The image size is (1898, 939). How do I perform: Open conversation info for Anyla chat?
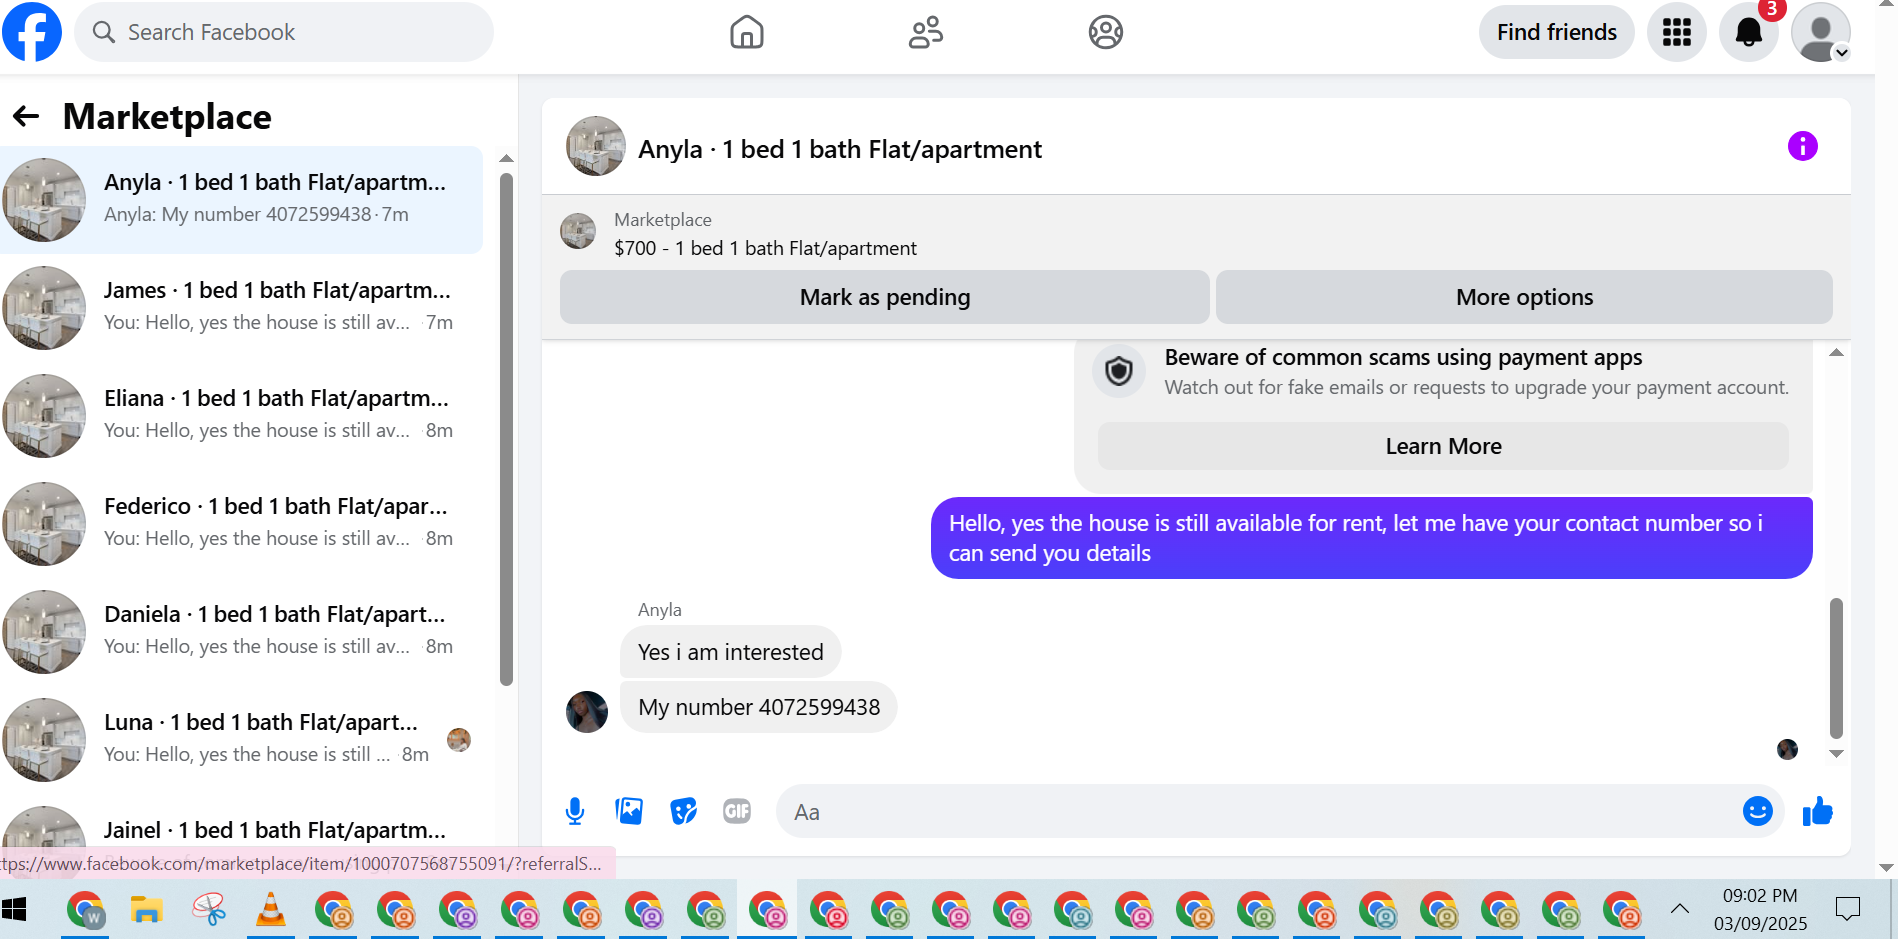(x=1802, y=146)
